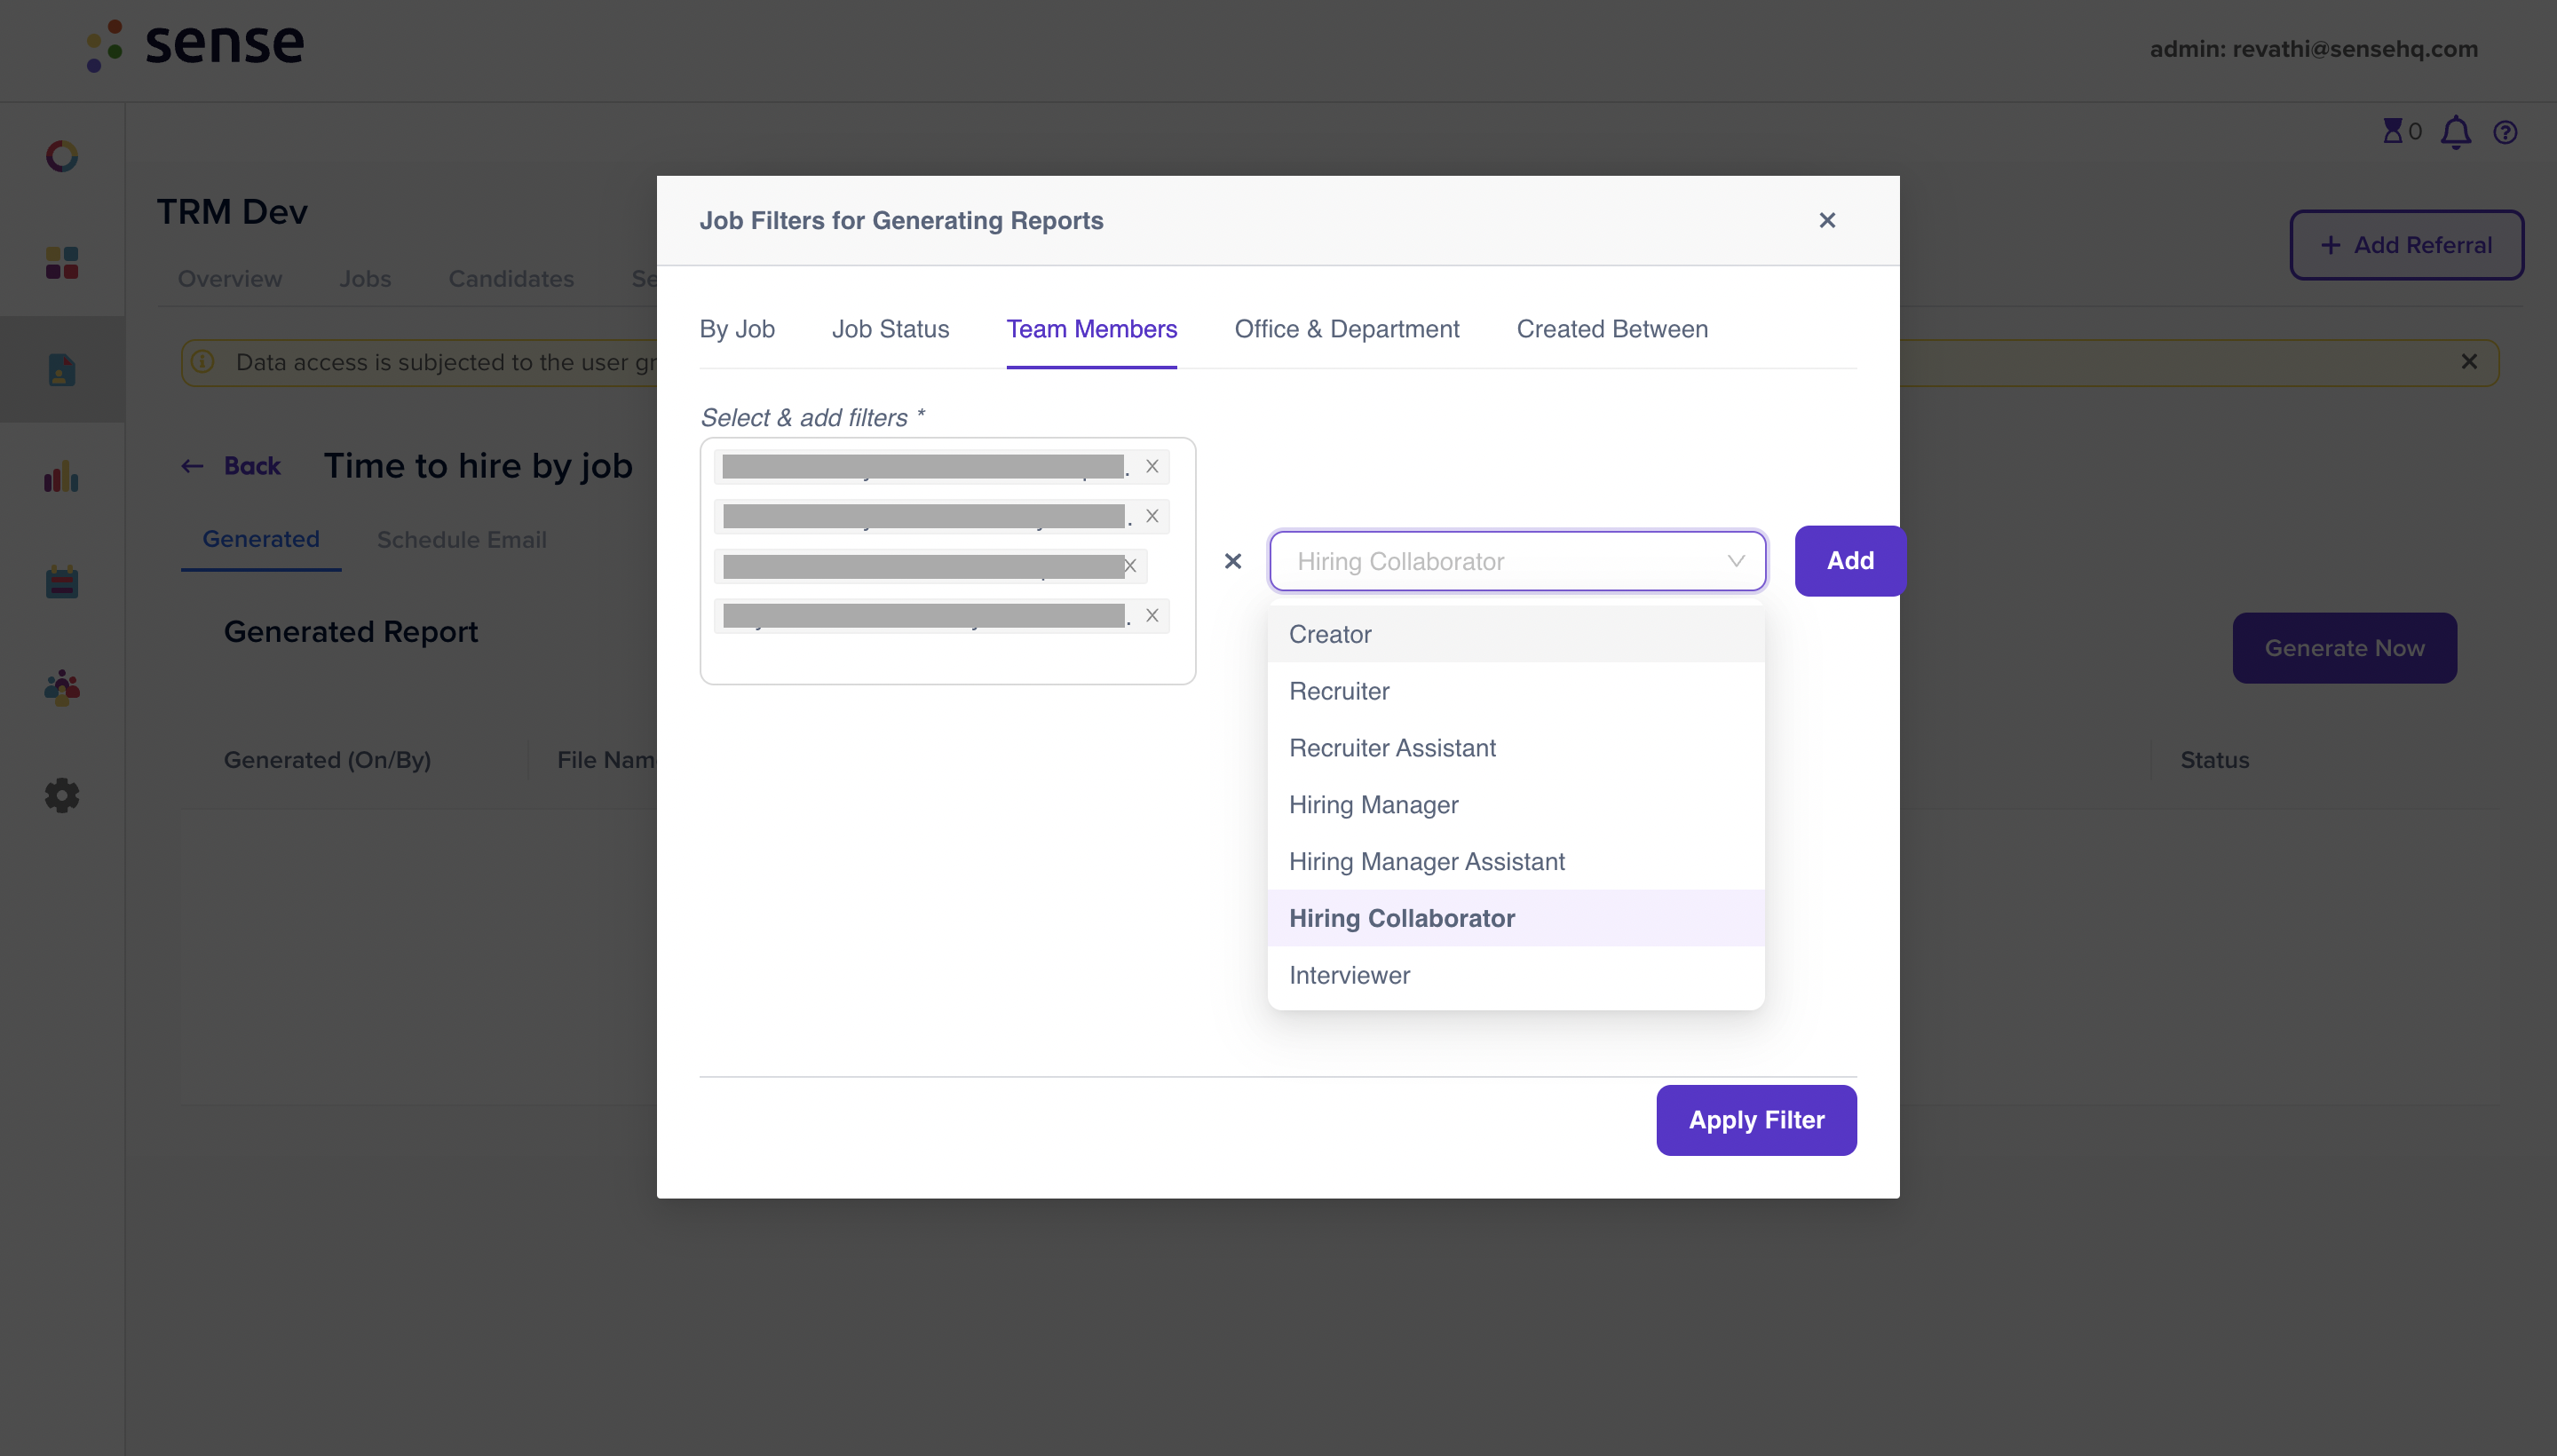The width and height of the screenshot is (2557, 1456).
Task: Click the colorful ring sidebar icon
Action: (x=62, y=156)
